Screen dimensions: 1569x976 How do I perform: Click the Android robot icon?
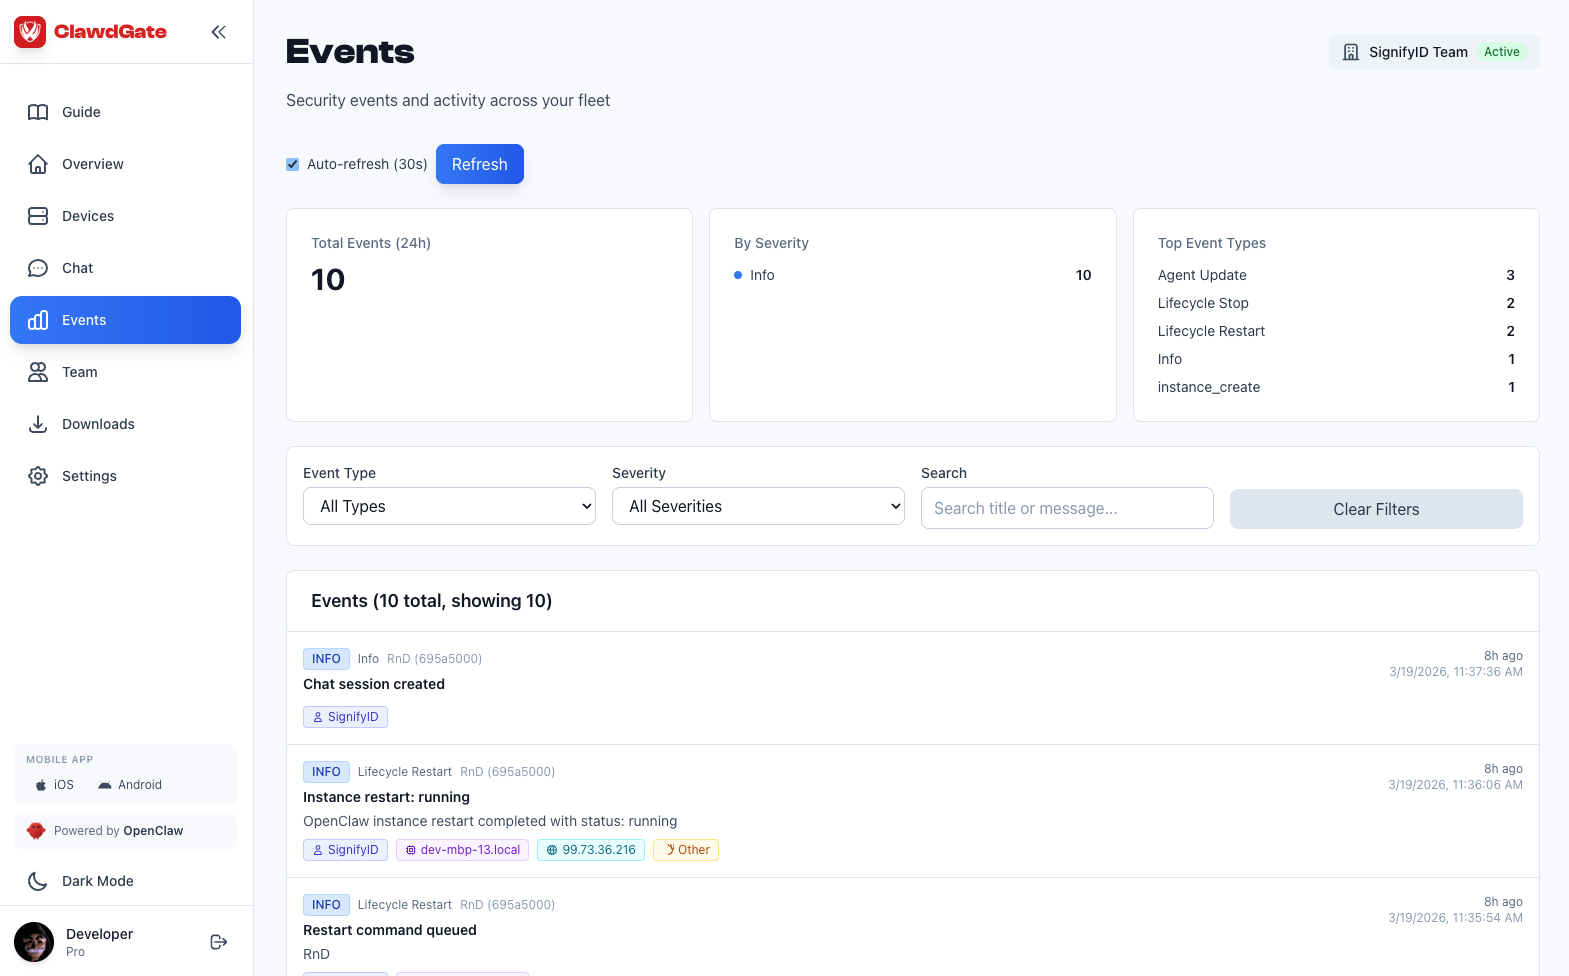click(x=105, y=785)
